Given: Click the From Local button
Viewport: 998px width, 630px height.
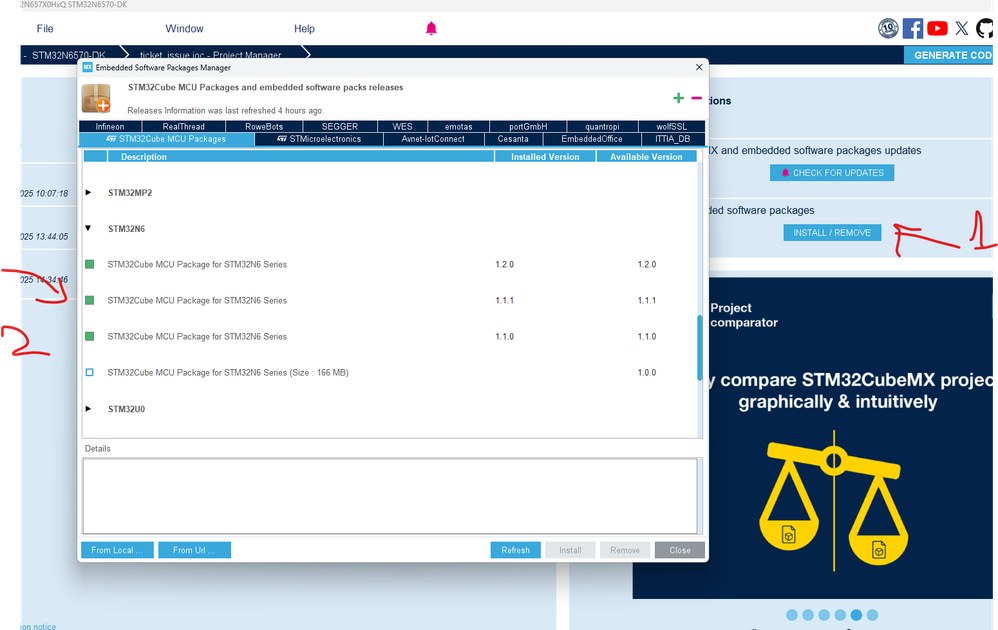Looking at the screenshot, I should coord(117,550).
